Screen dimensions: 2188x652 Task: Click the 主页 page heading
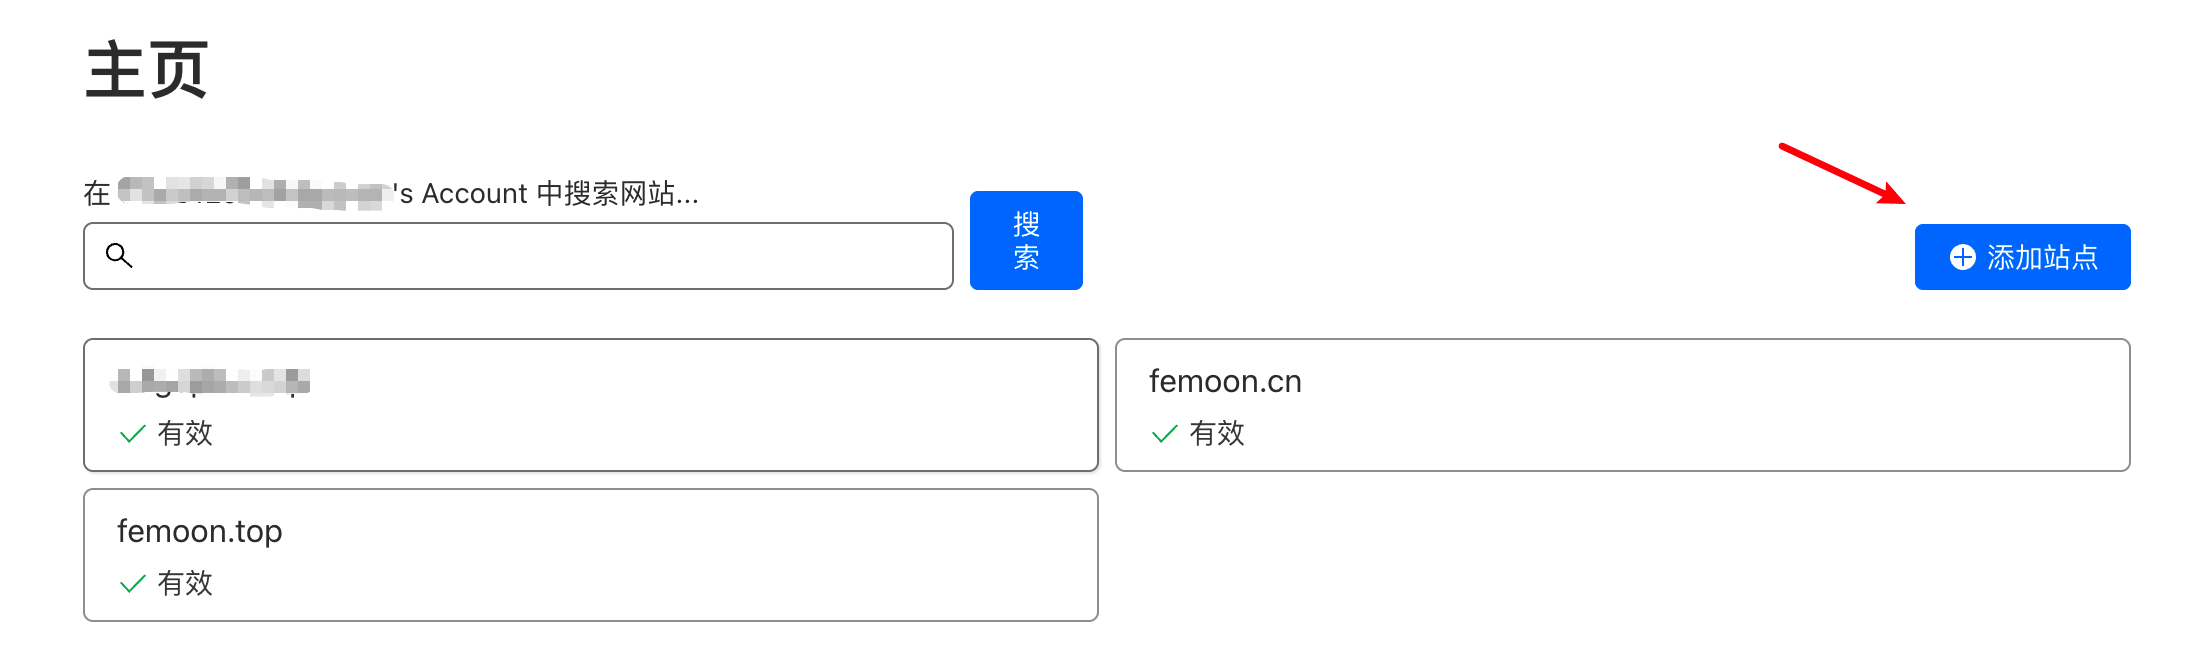coord(146,68)
